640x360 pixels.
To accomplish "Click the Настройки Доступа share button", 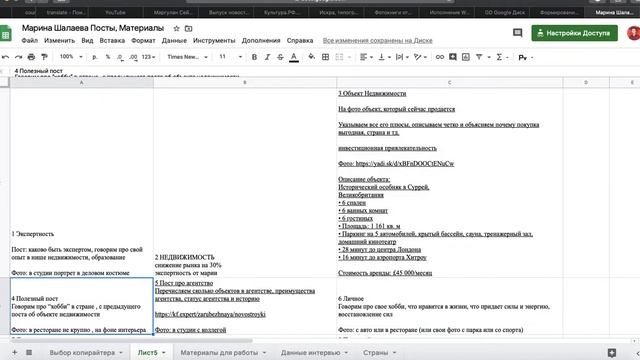I will 574,33.
